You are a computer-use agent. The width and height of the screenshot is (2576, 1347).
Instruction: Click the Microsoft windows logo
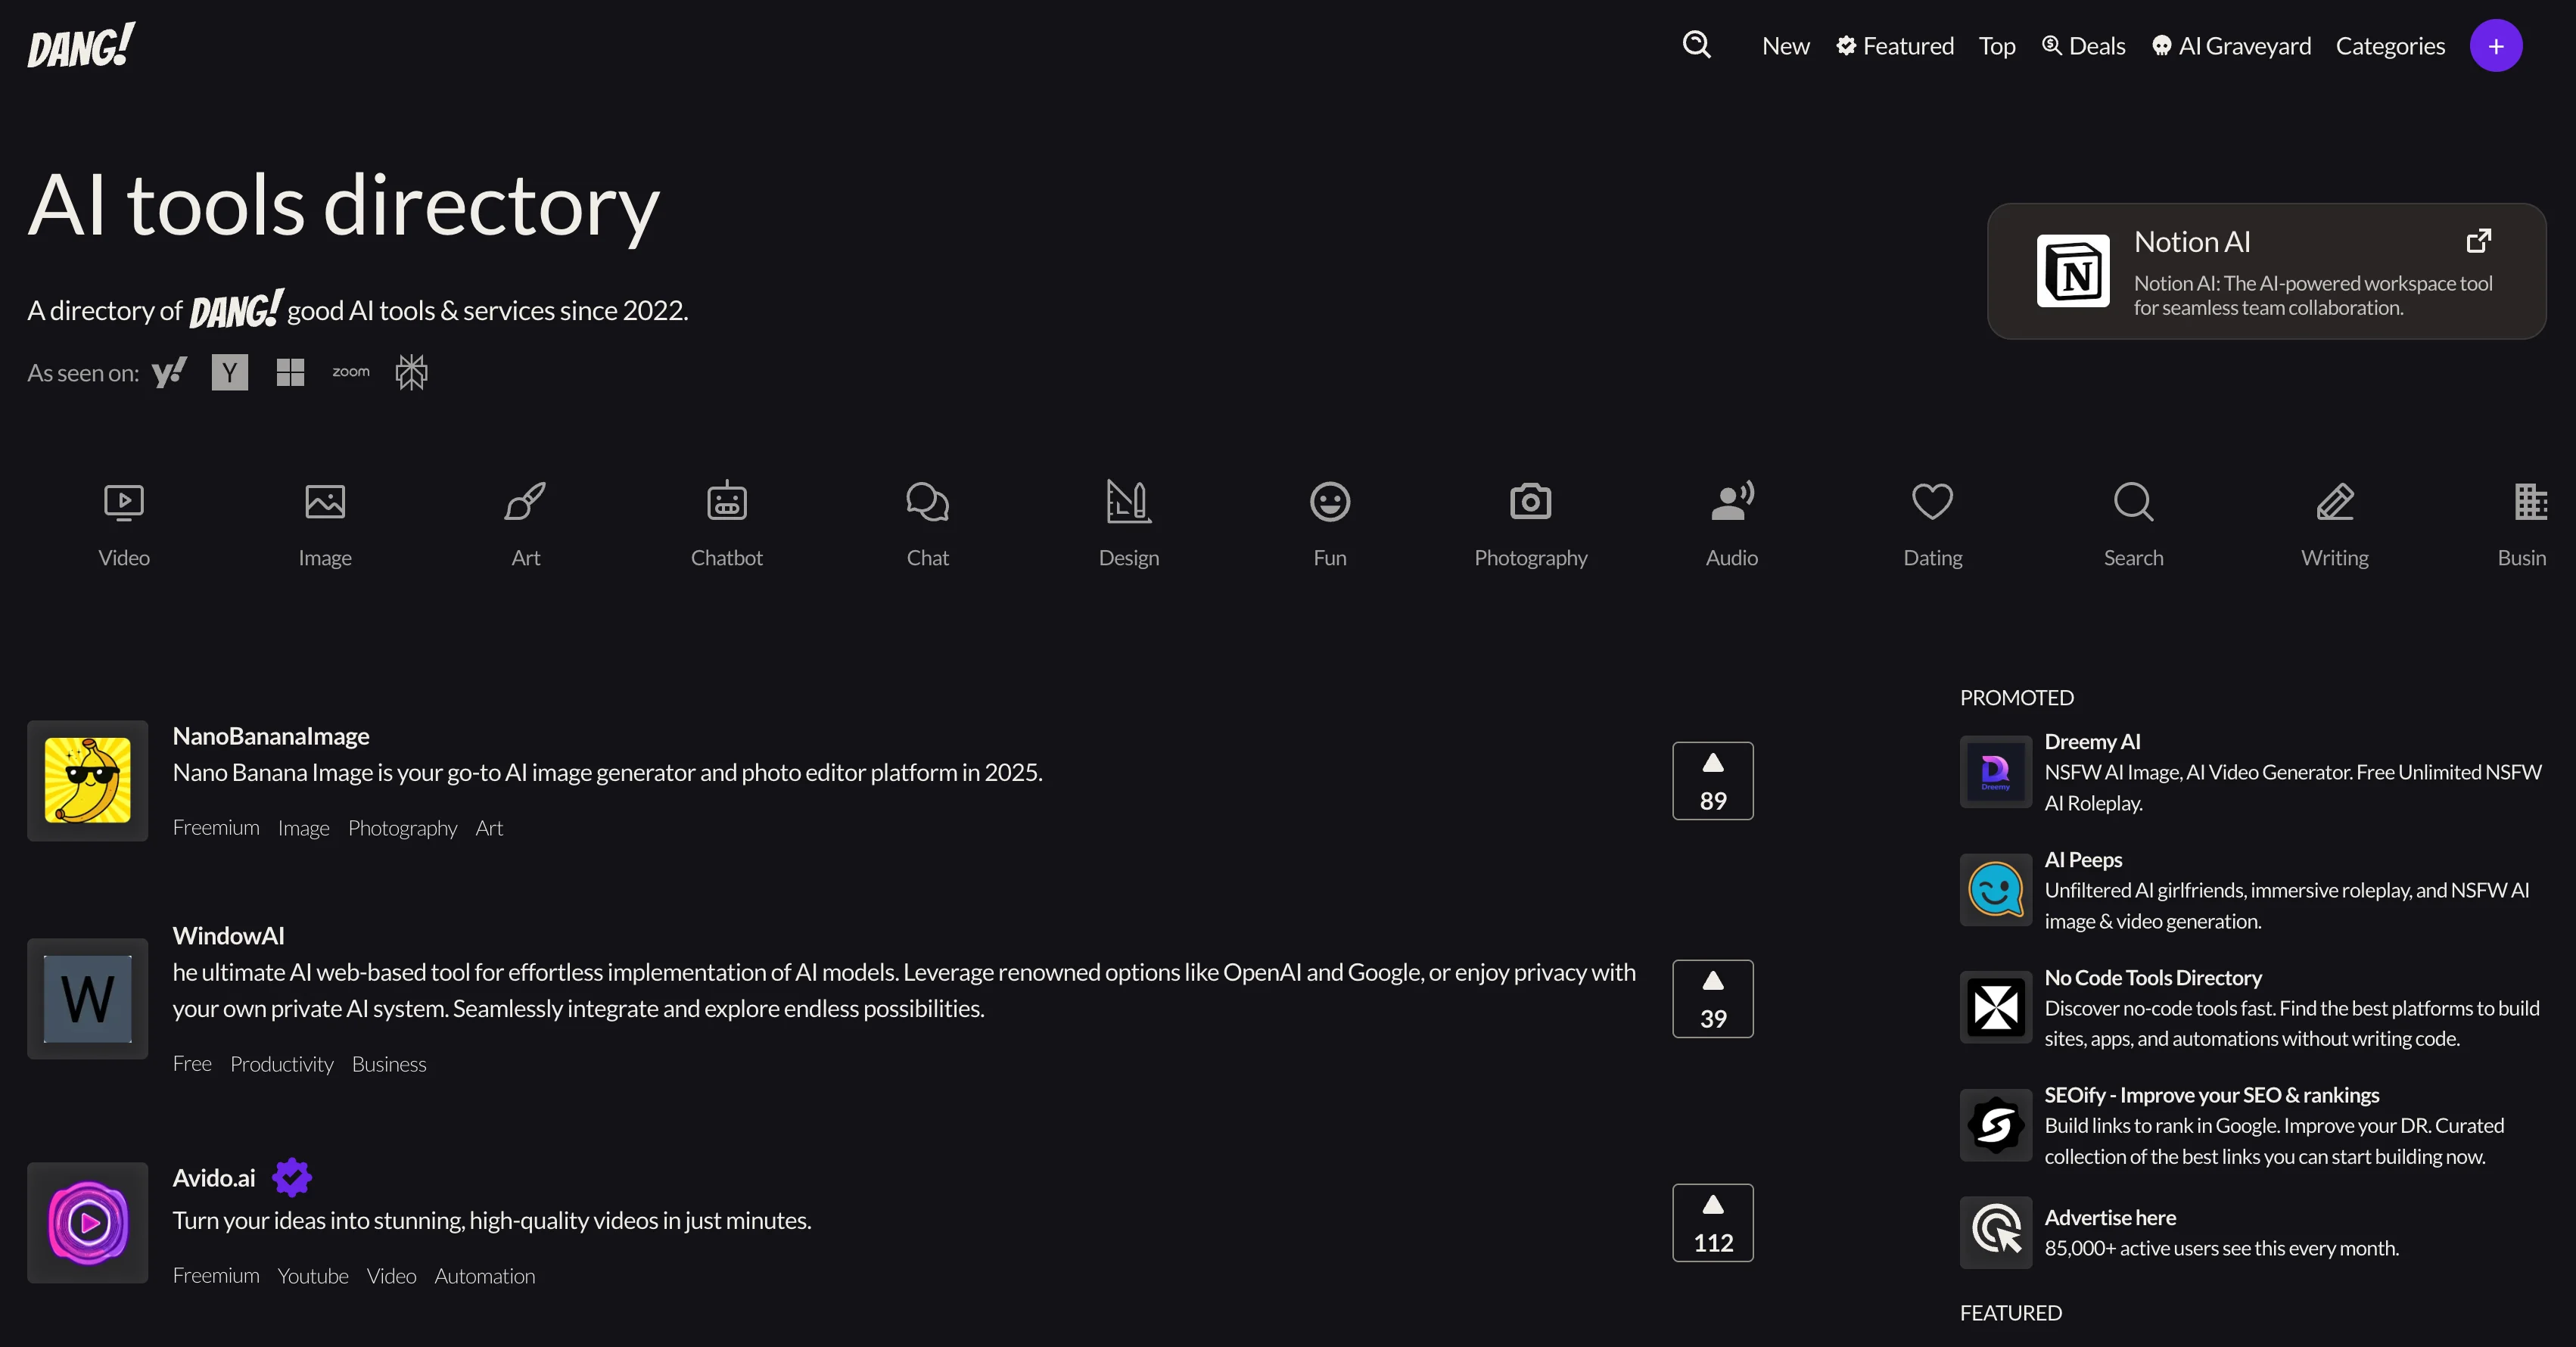290,373
